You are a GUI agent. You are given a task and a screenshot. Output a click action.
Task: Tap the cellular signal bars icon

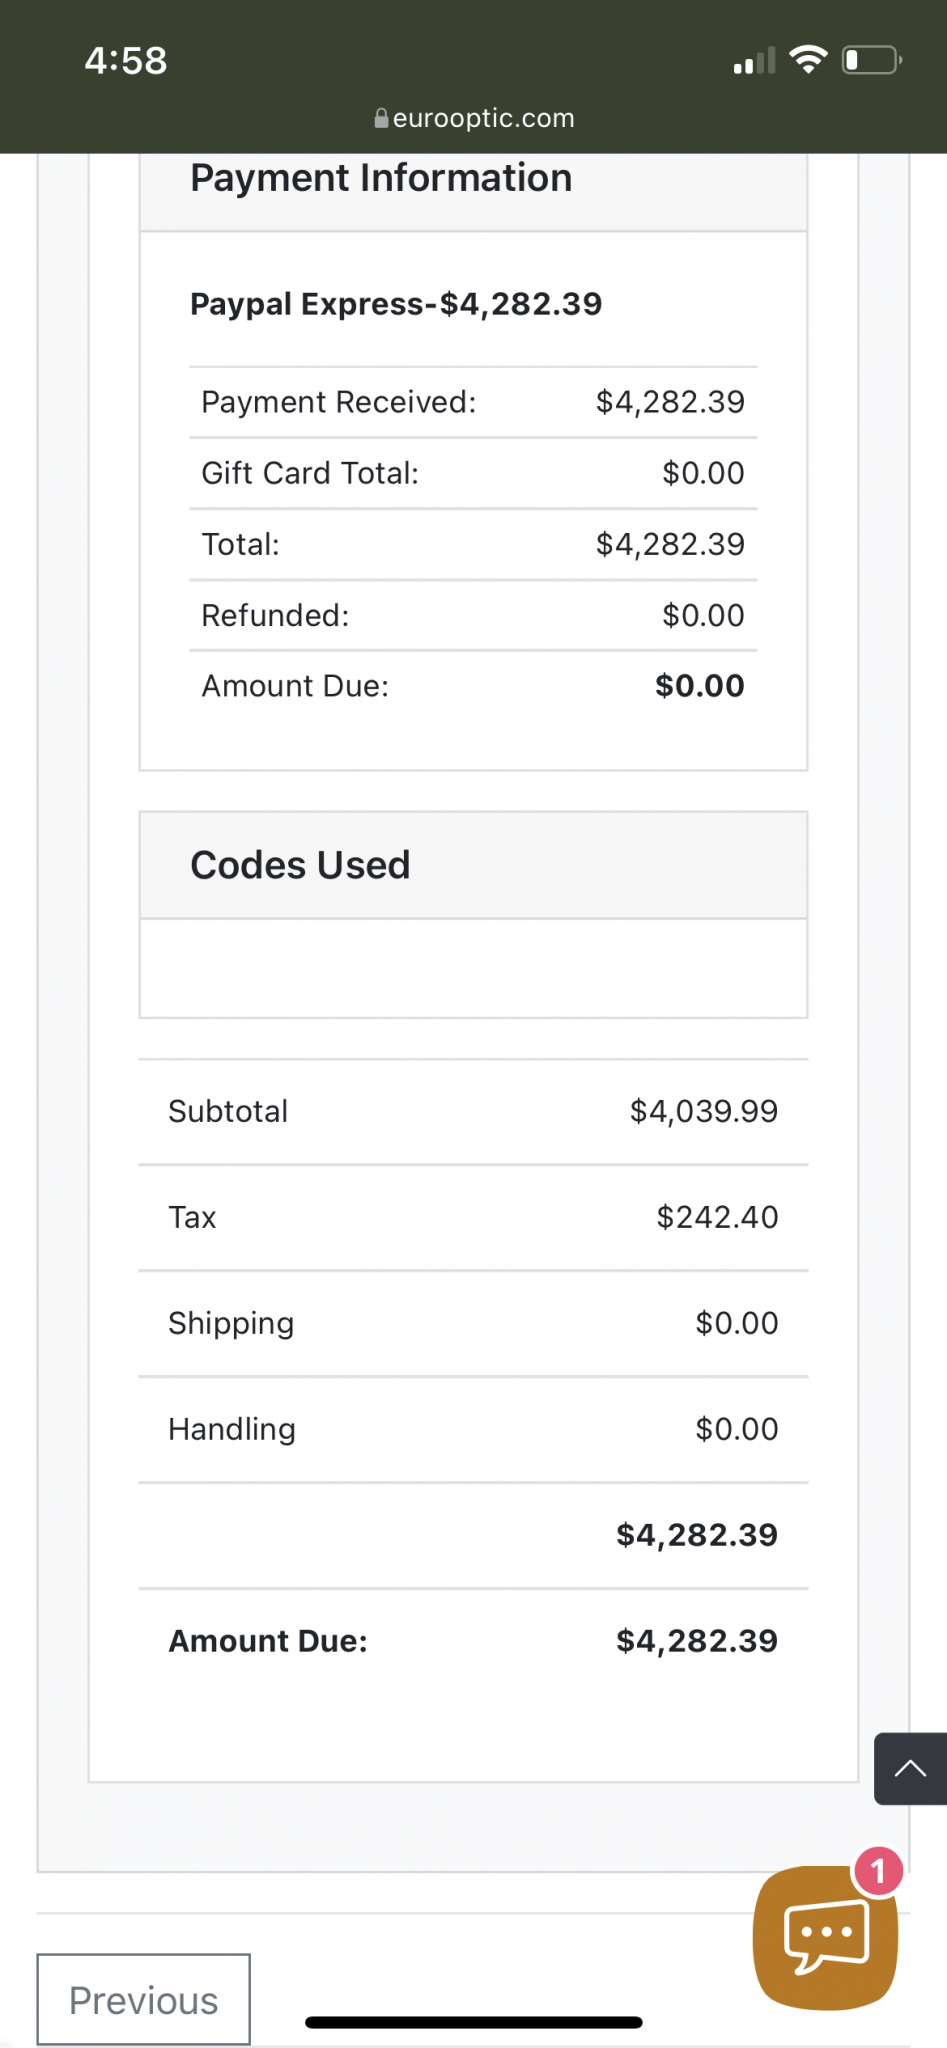click(x=754, y=61)
